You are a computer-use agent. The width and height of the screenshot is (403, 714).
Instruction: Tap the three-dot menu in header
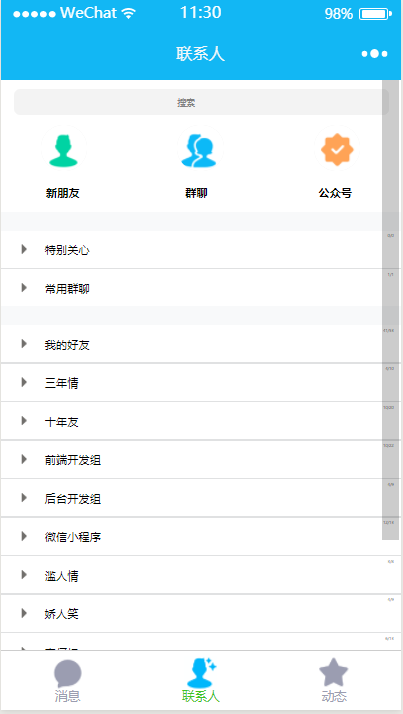click(x=374, y=54)
